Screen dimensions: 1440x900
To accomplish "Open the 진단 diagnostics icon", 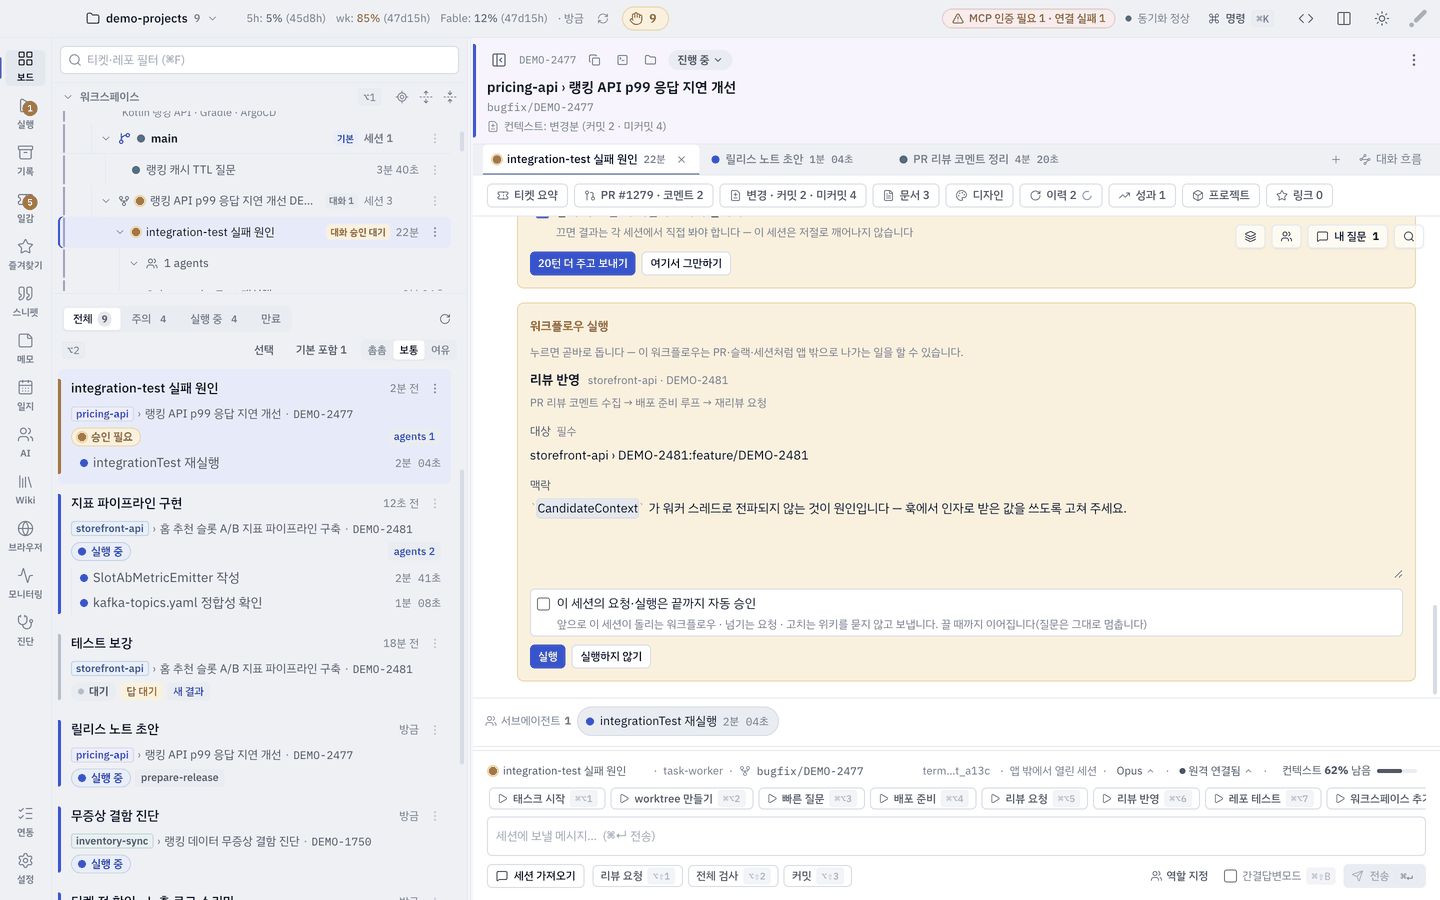I will (25, 630).
